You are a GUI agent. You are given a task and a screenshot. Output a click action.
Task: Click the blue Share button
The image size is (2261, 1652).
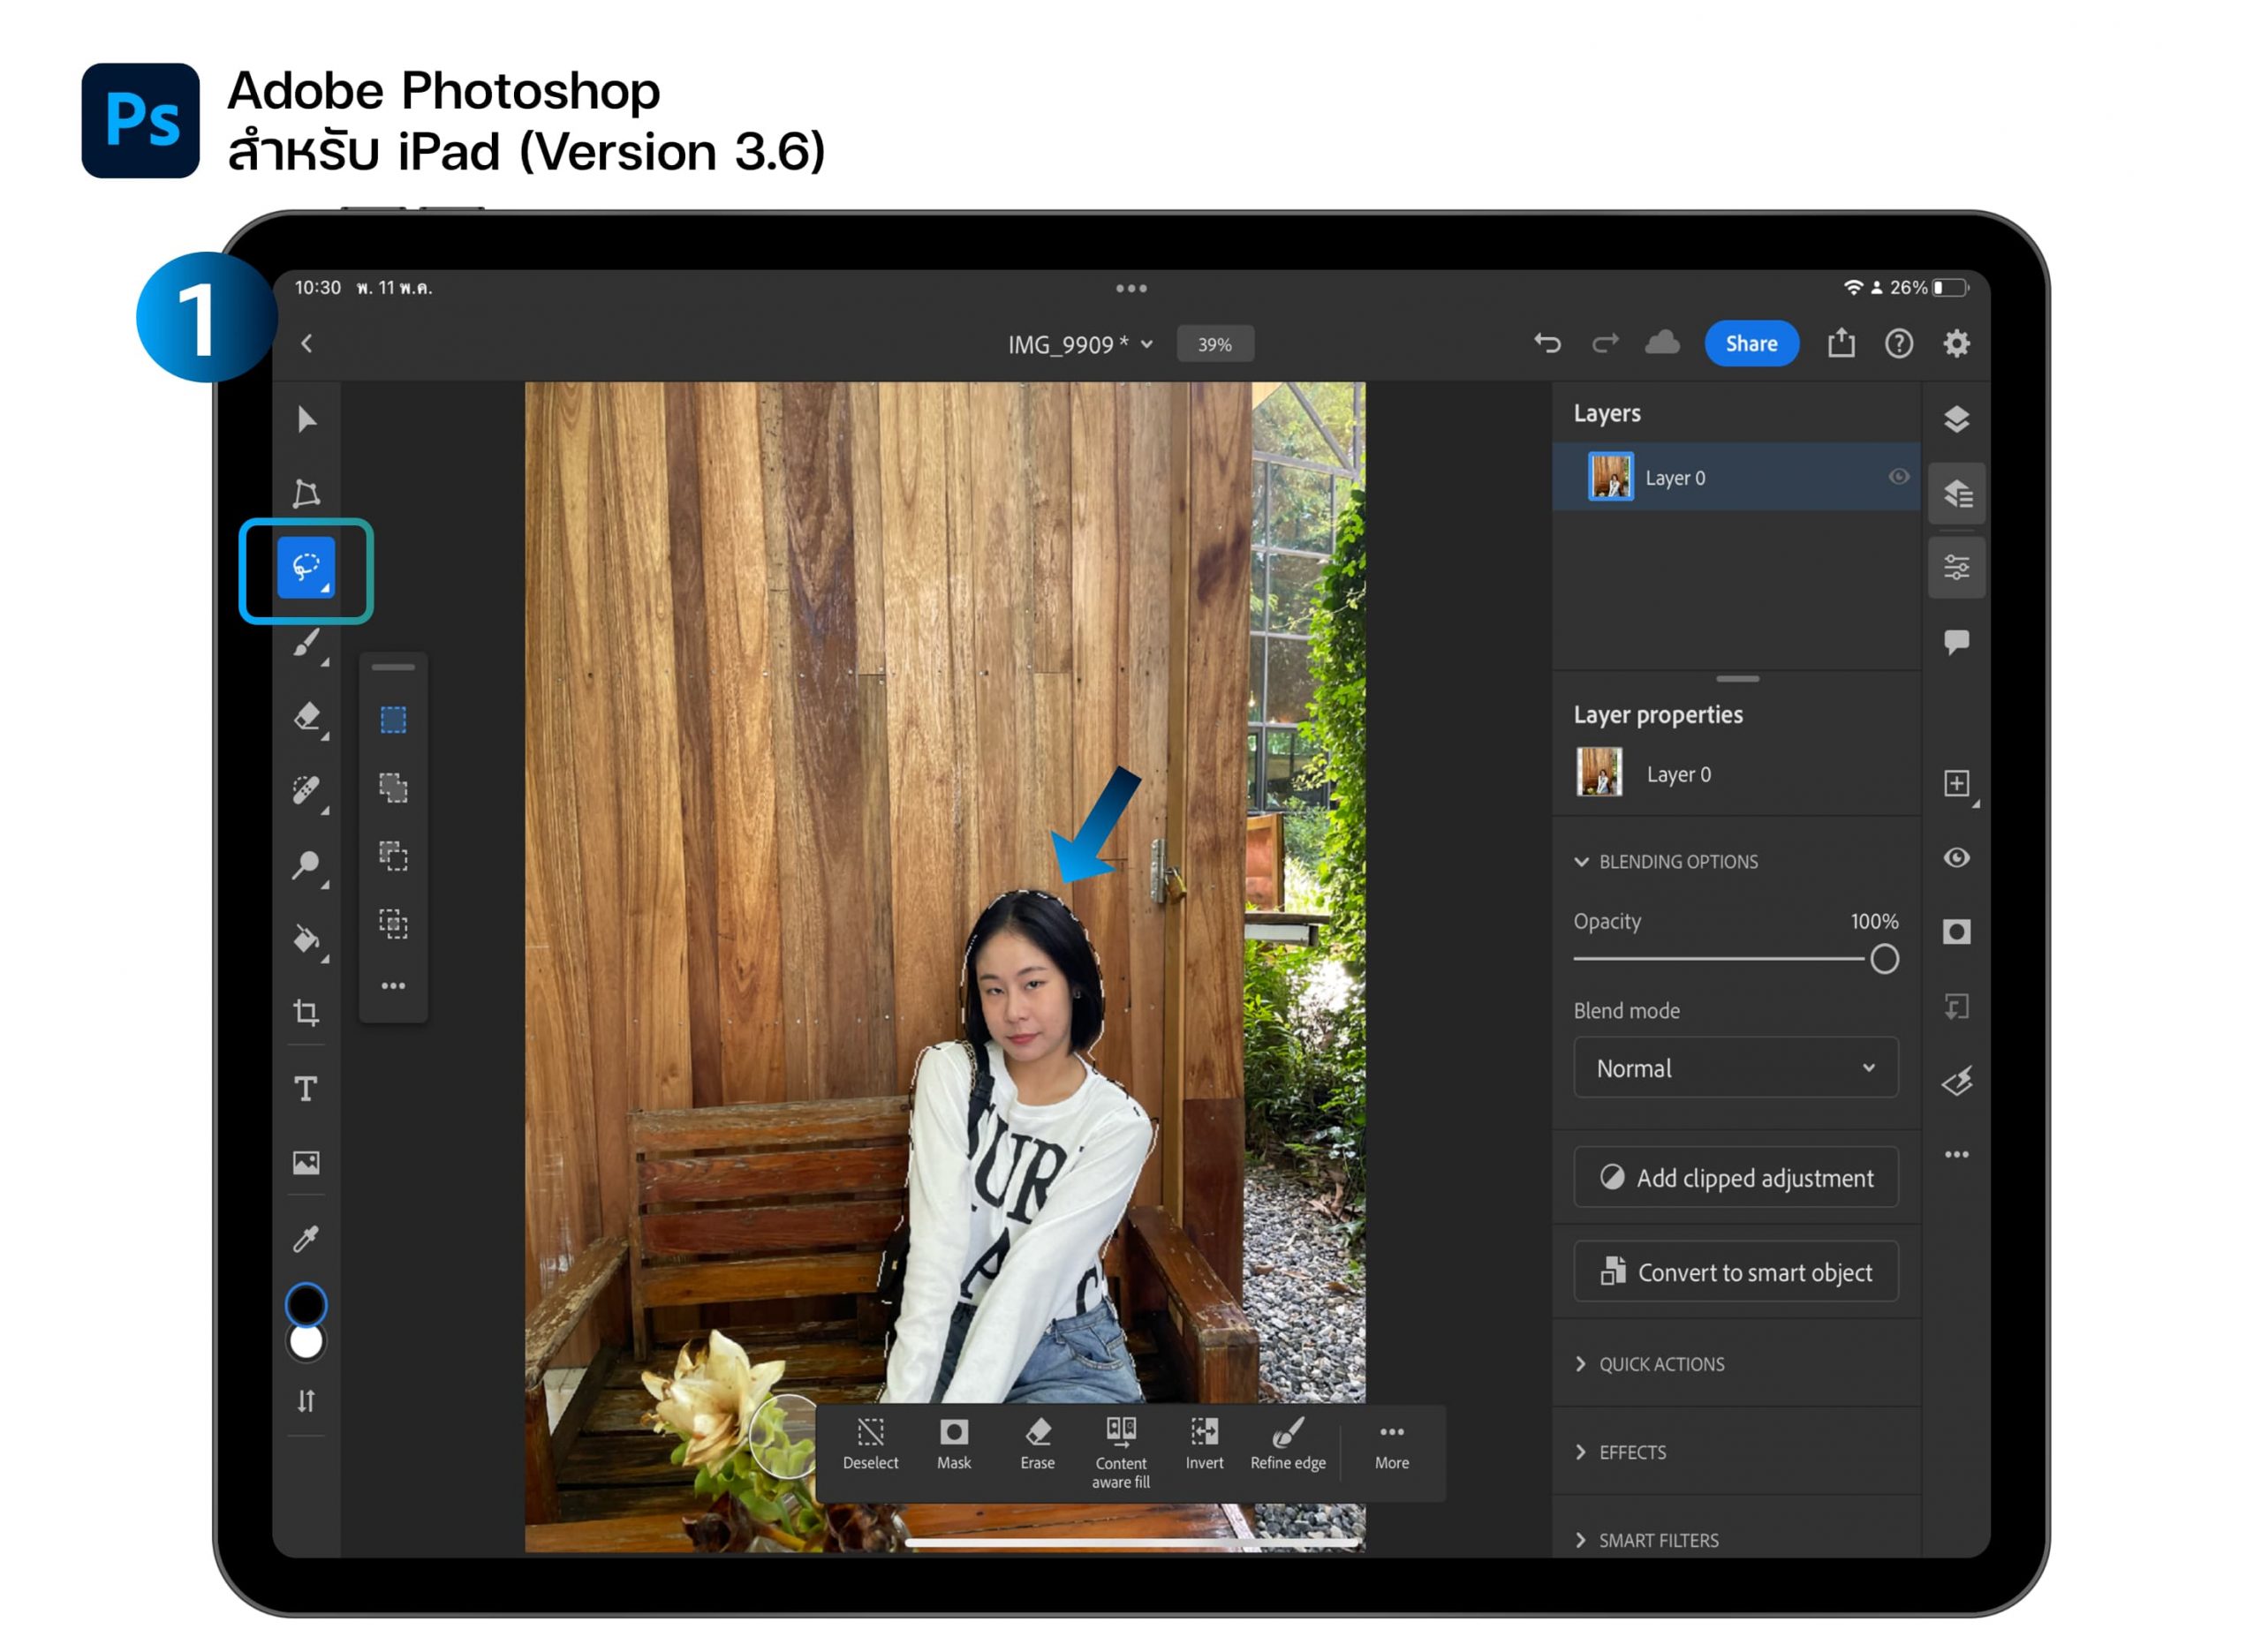coord(1750,344)
